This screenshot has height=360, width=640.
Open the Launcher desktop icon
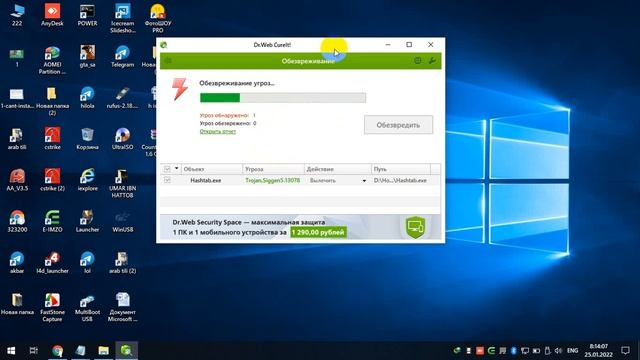coord(87,222)
